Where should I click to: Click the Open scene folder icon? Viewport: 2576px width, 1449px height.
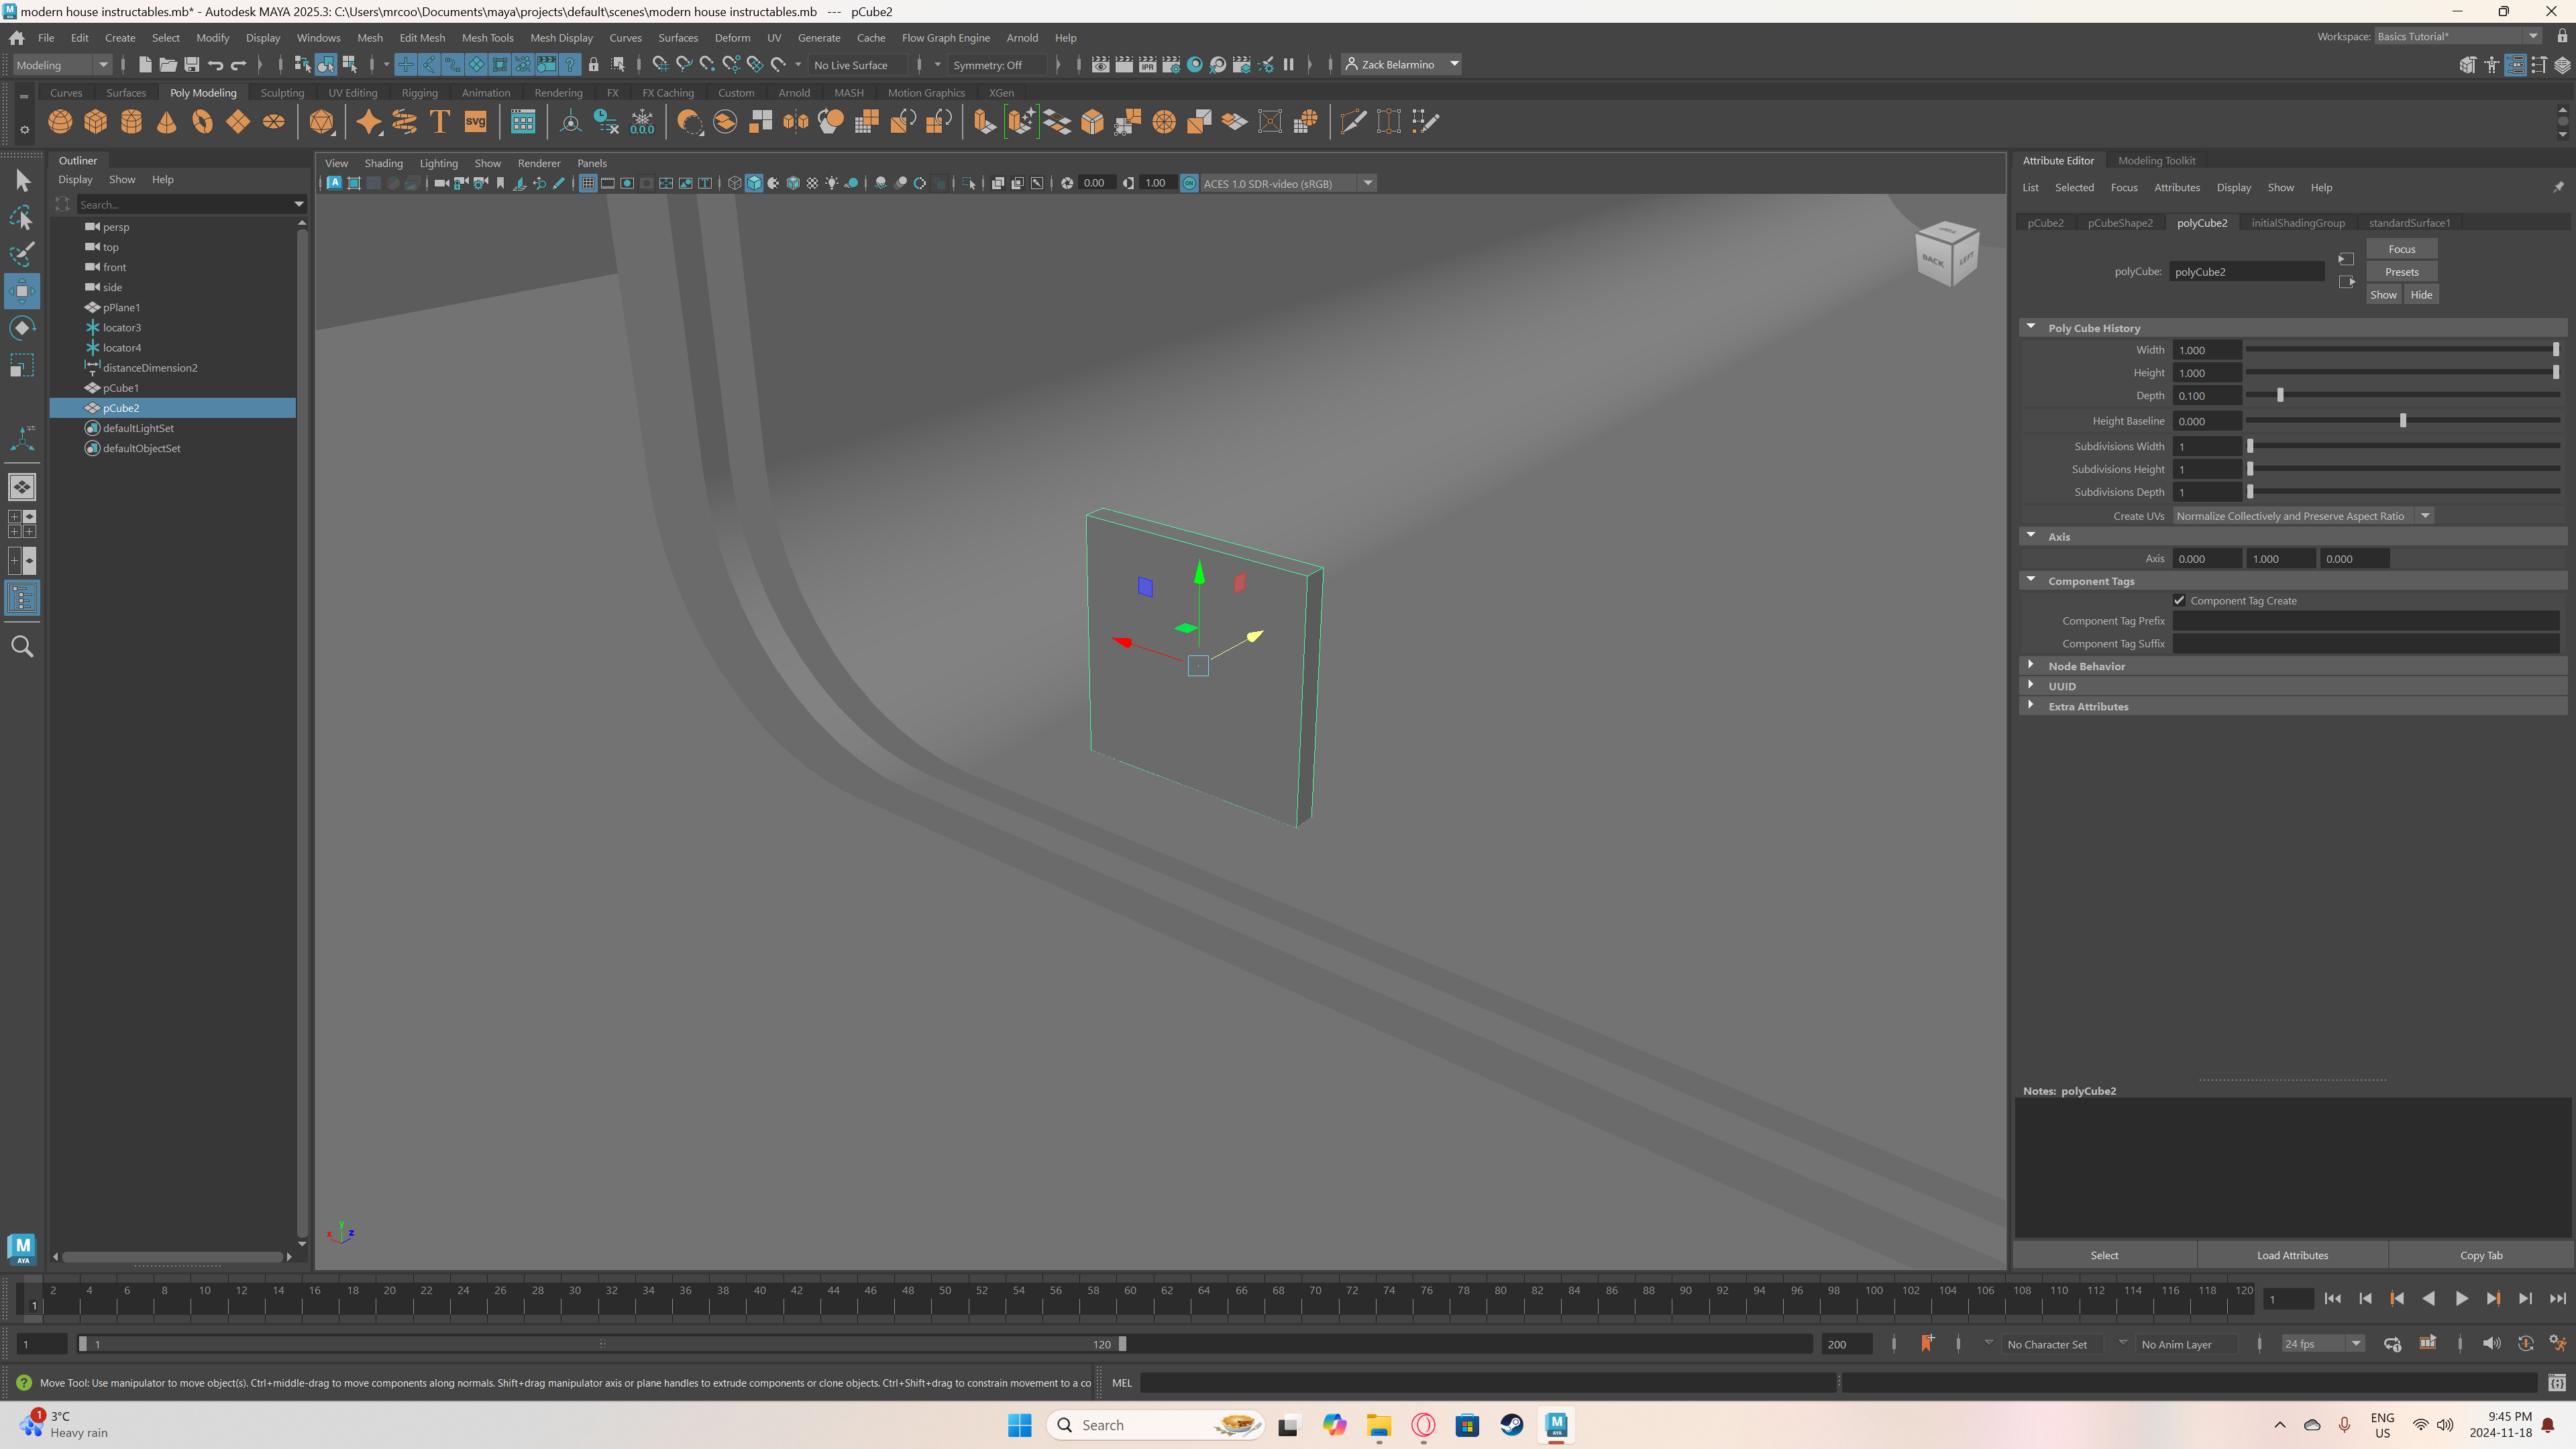(168, 65)
